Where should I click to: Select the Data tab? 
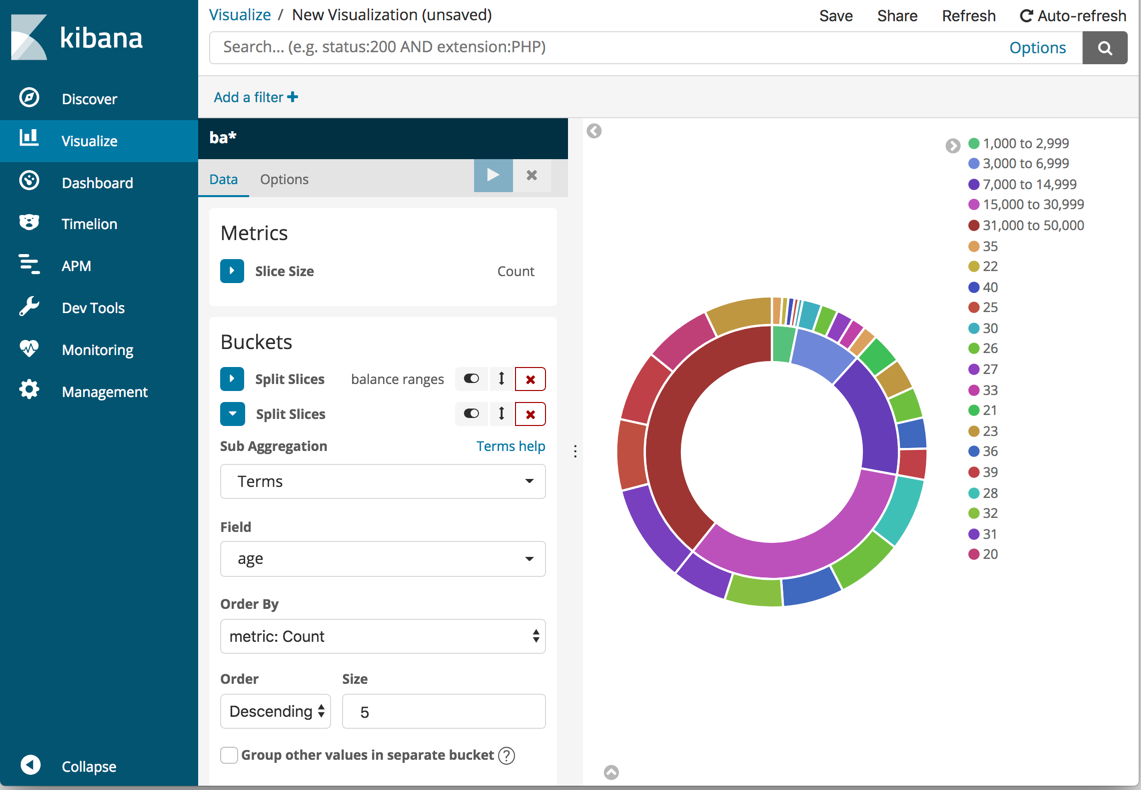point(223,179)
